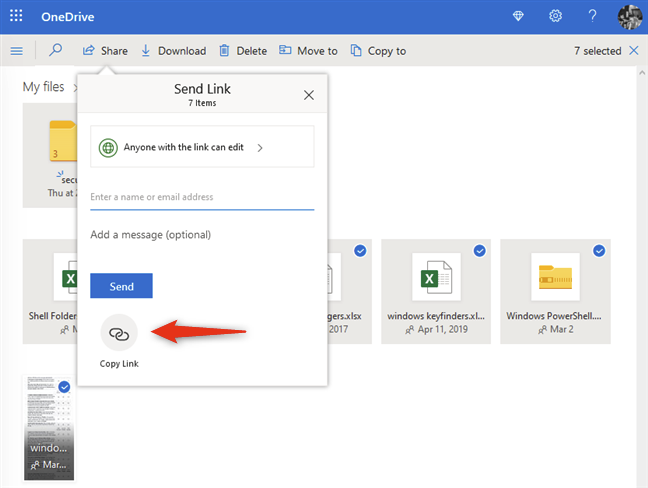Uncheck the windows keyfinders file
The height and width of the screenshot is (488, 648).
pos(479,251)
